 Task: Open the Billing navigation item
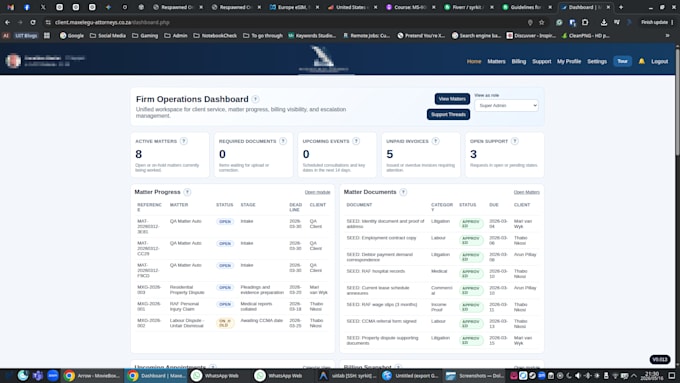tap(519, 62)
